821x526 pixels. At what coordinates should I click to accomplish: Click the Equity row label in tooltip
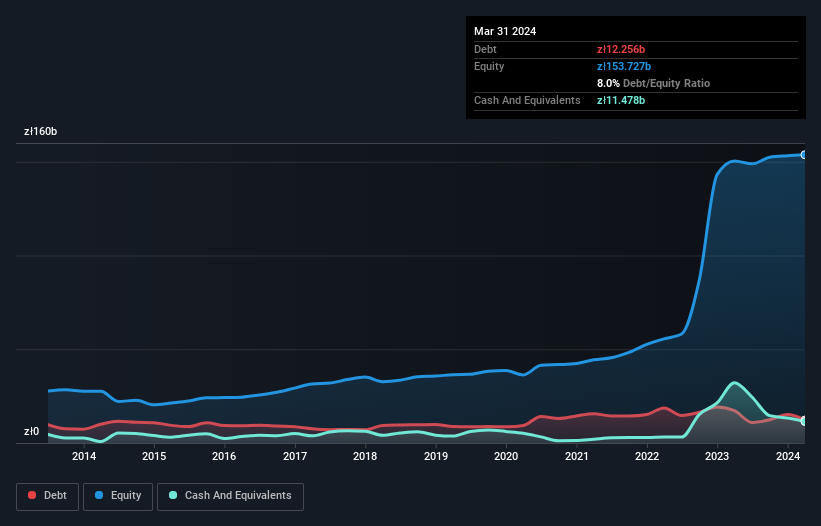click(x=489, y=66)
